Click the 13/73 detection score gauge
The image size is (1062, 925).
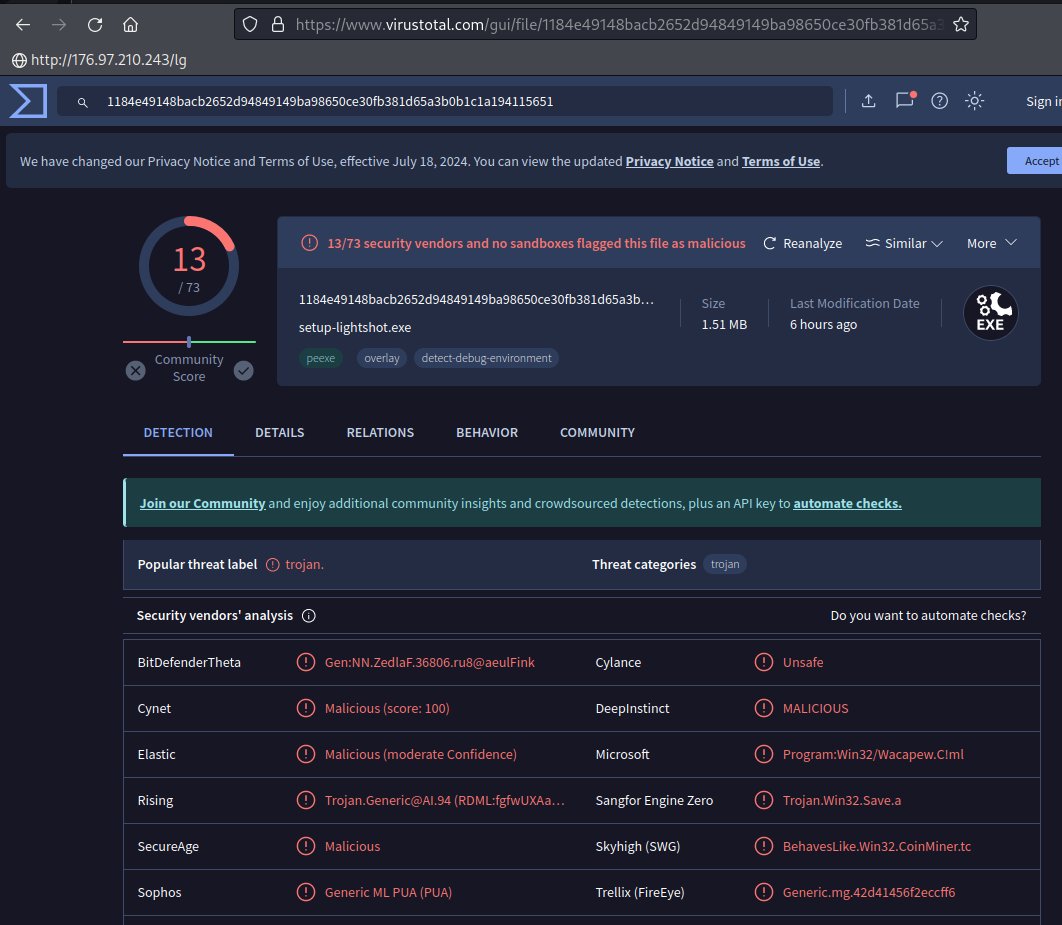189,266
